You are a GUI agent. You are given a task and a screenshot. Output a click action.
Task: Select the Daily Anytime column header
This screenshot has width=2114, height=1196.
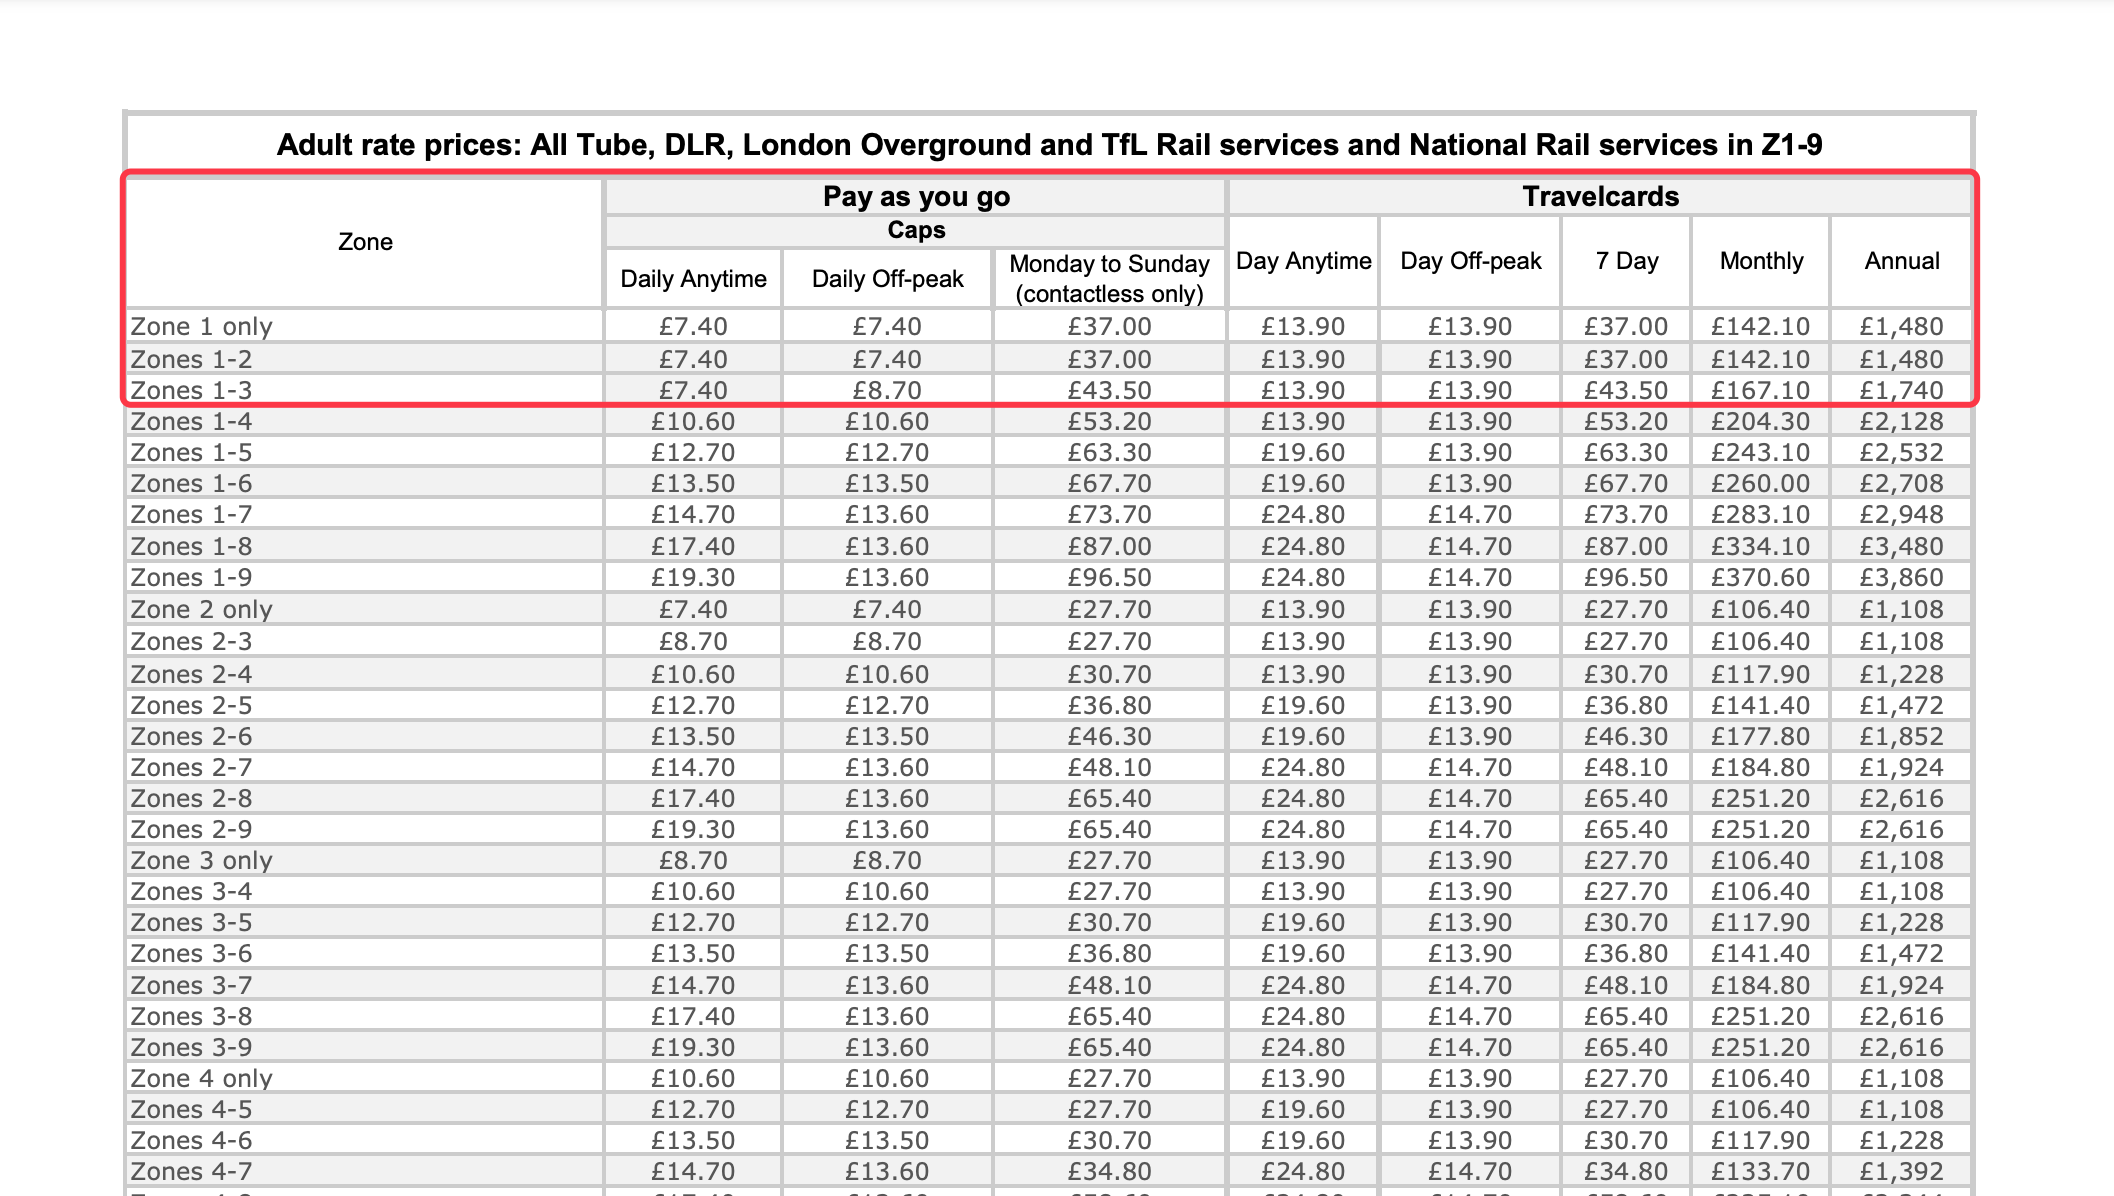(693, 279)
